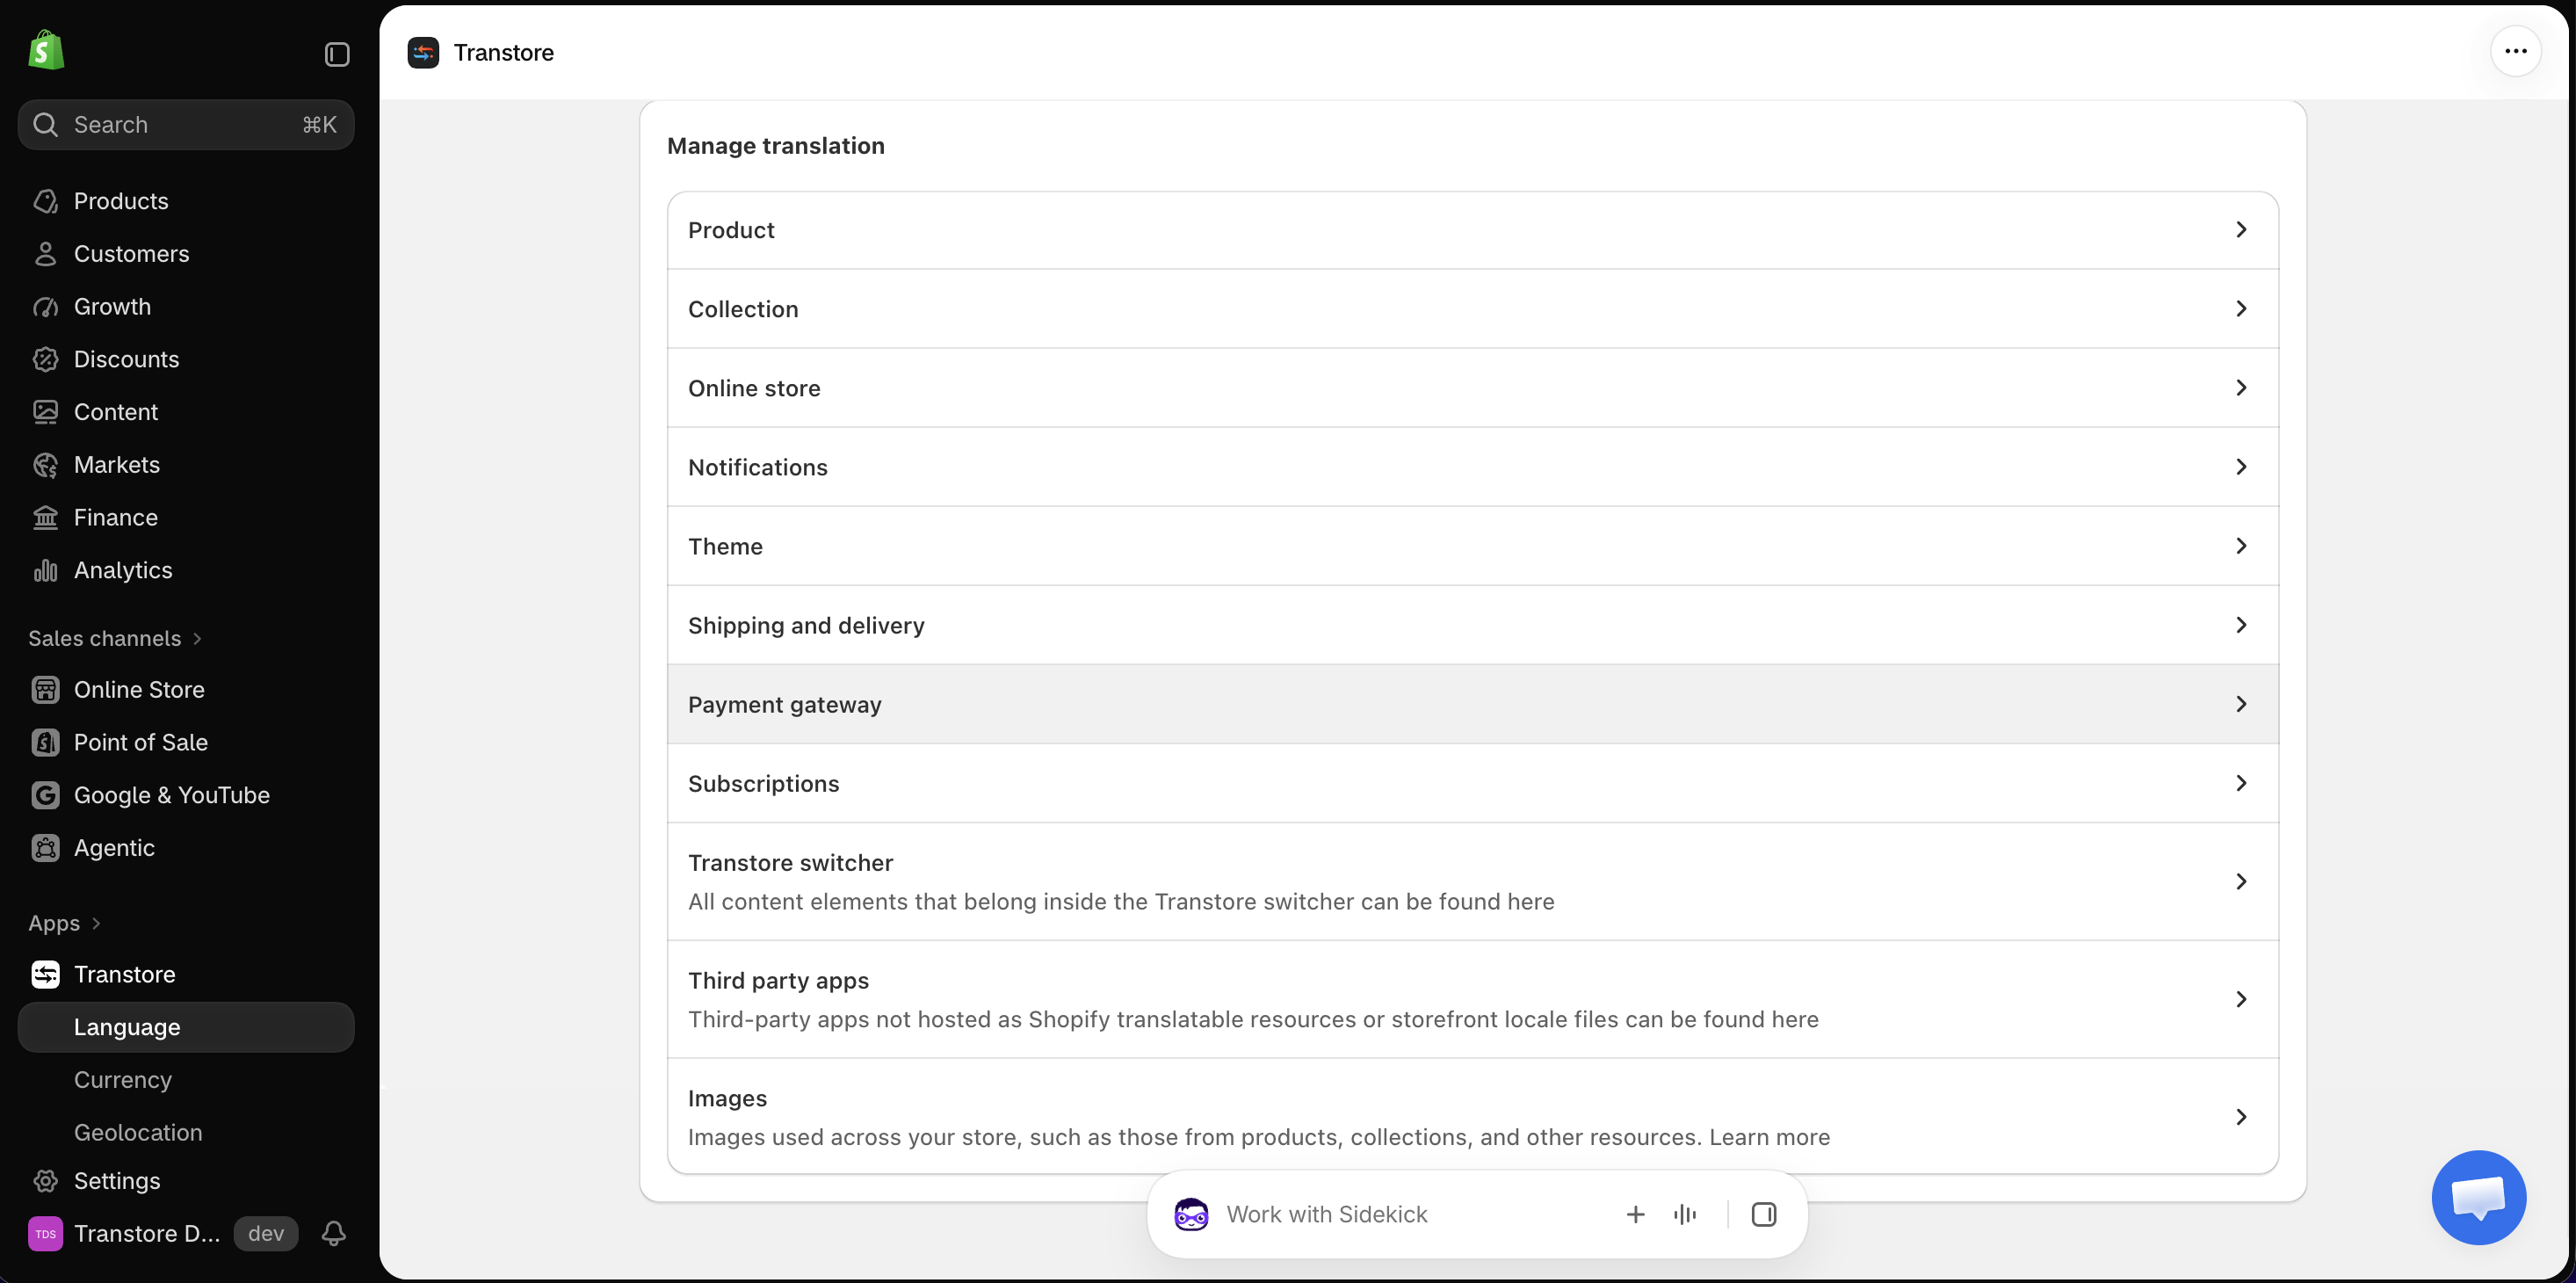Open the Transtore switcher row
The height and width of the screenshot is (1283, 2576).
(x=1473, y=881)
